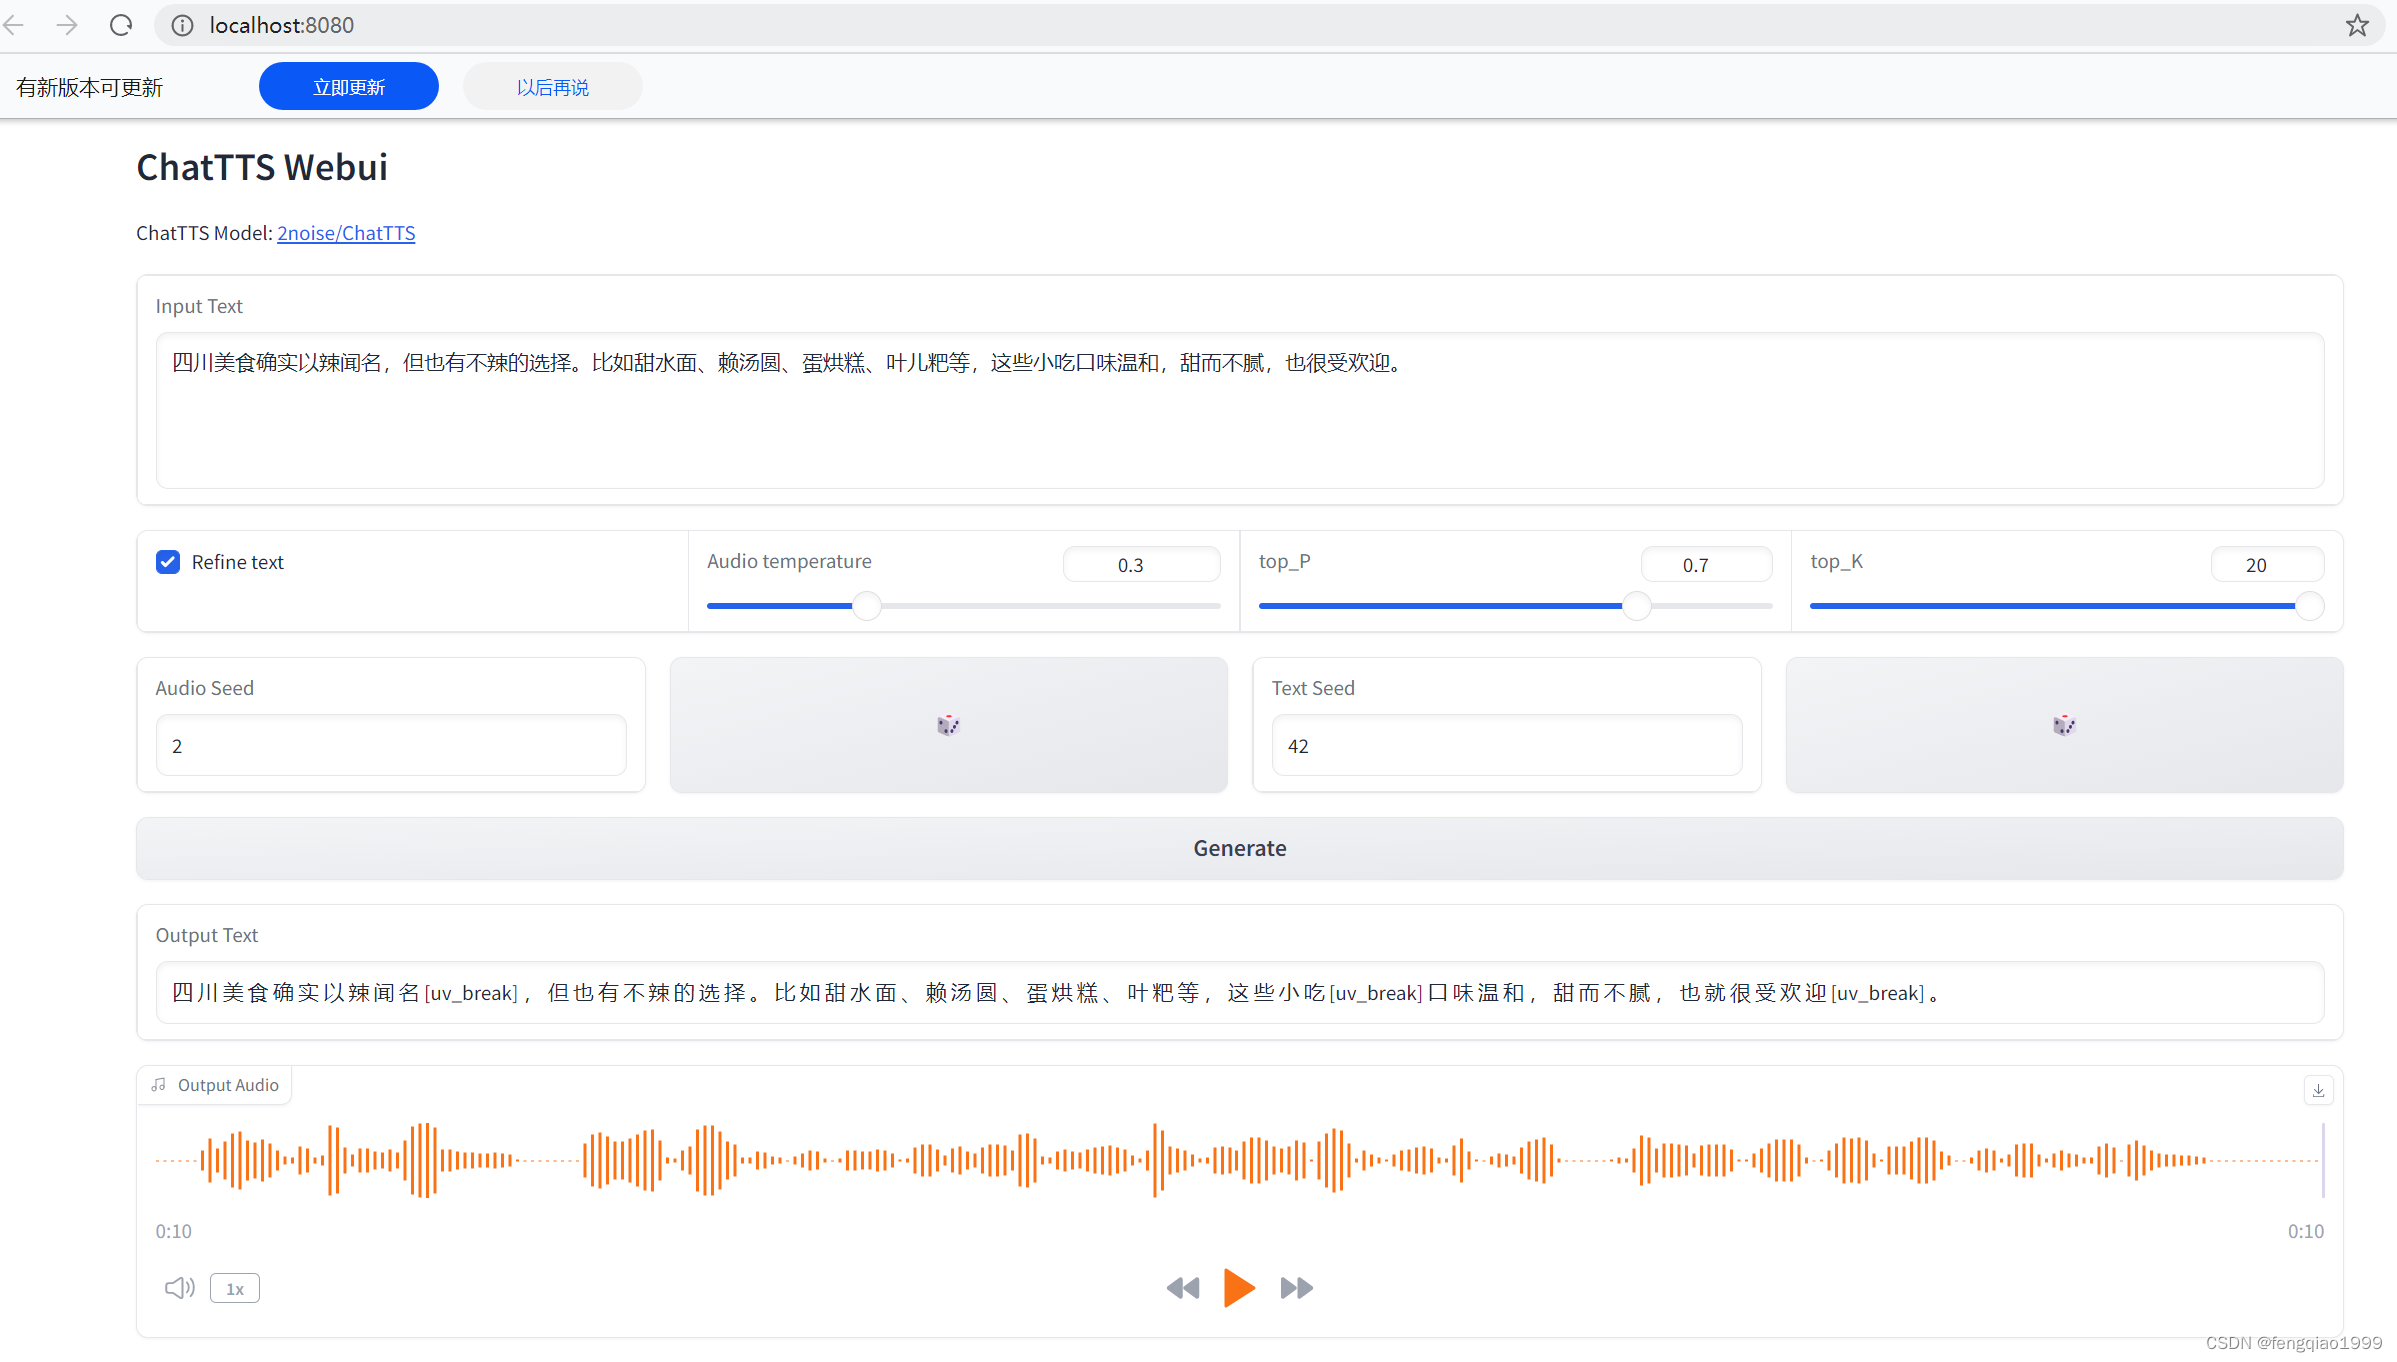The image size is (2397, 1362).
Task: Click the ChatTTS Webui heading
Action: click(x=262, y=167)
